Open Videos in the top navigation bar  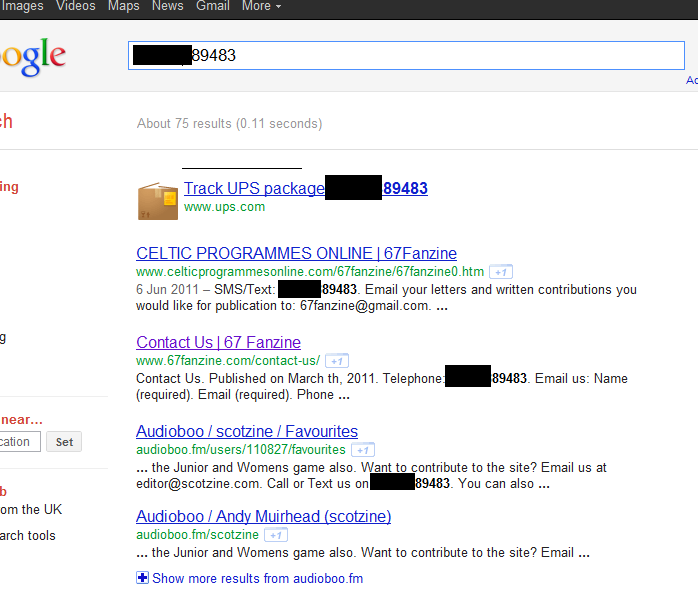[x=76, y=6]
